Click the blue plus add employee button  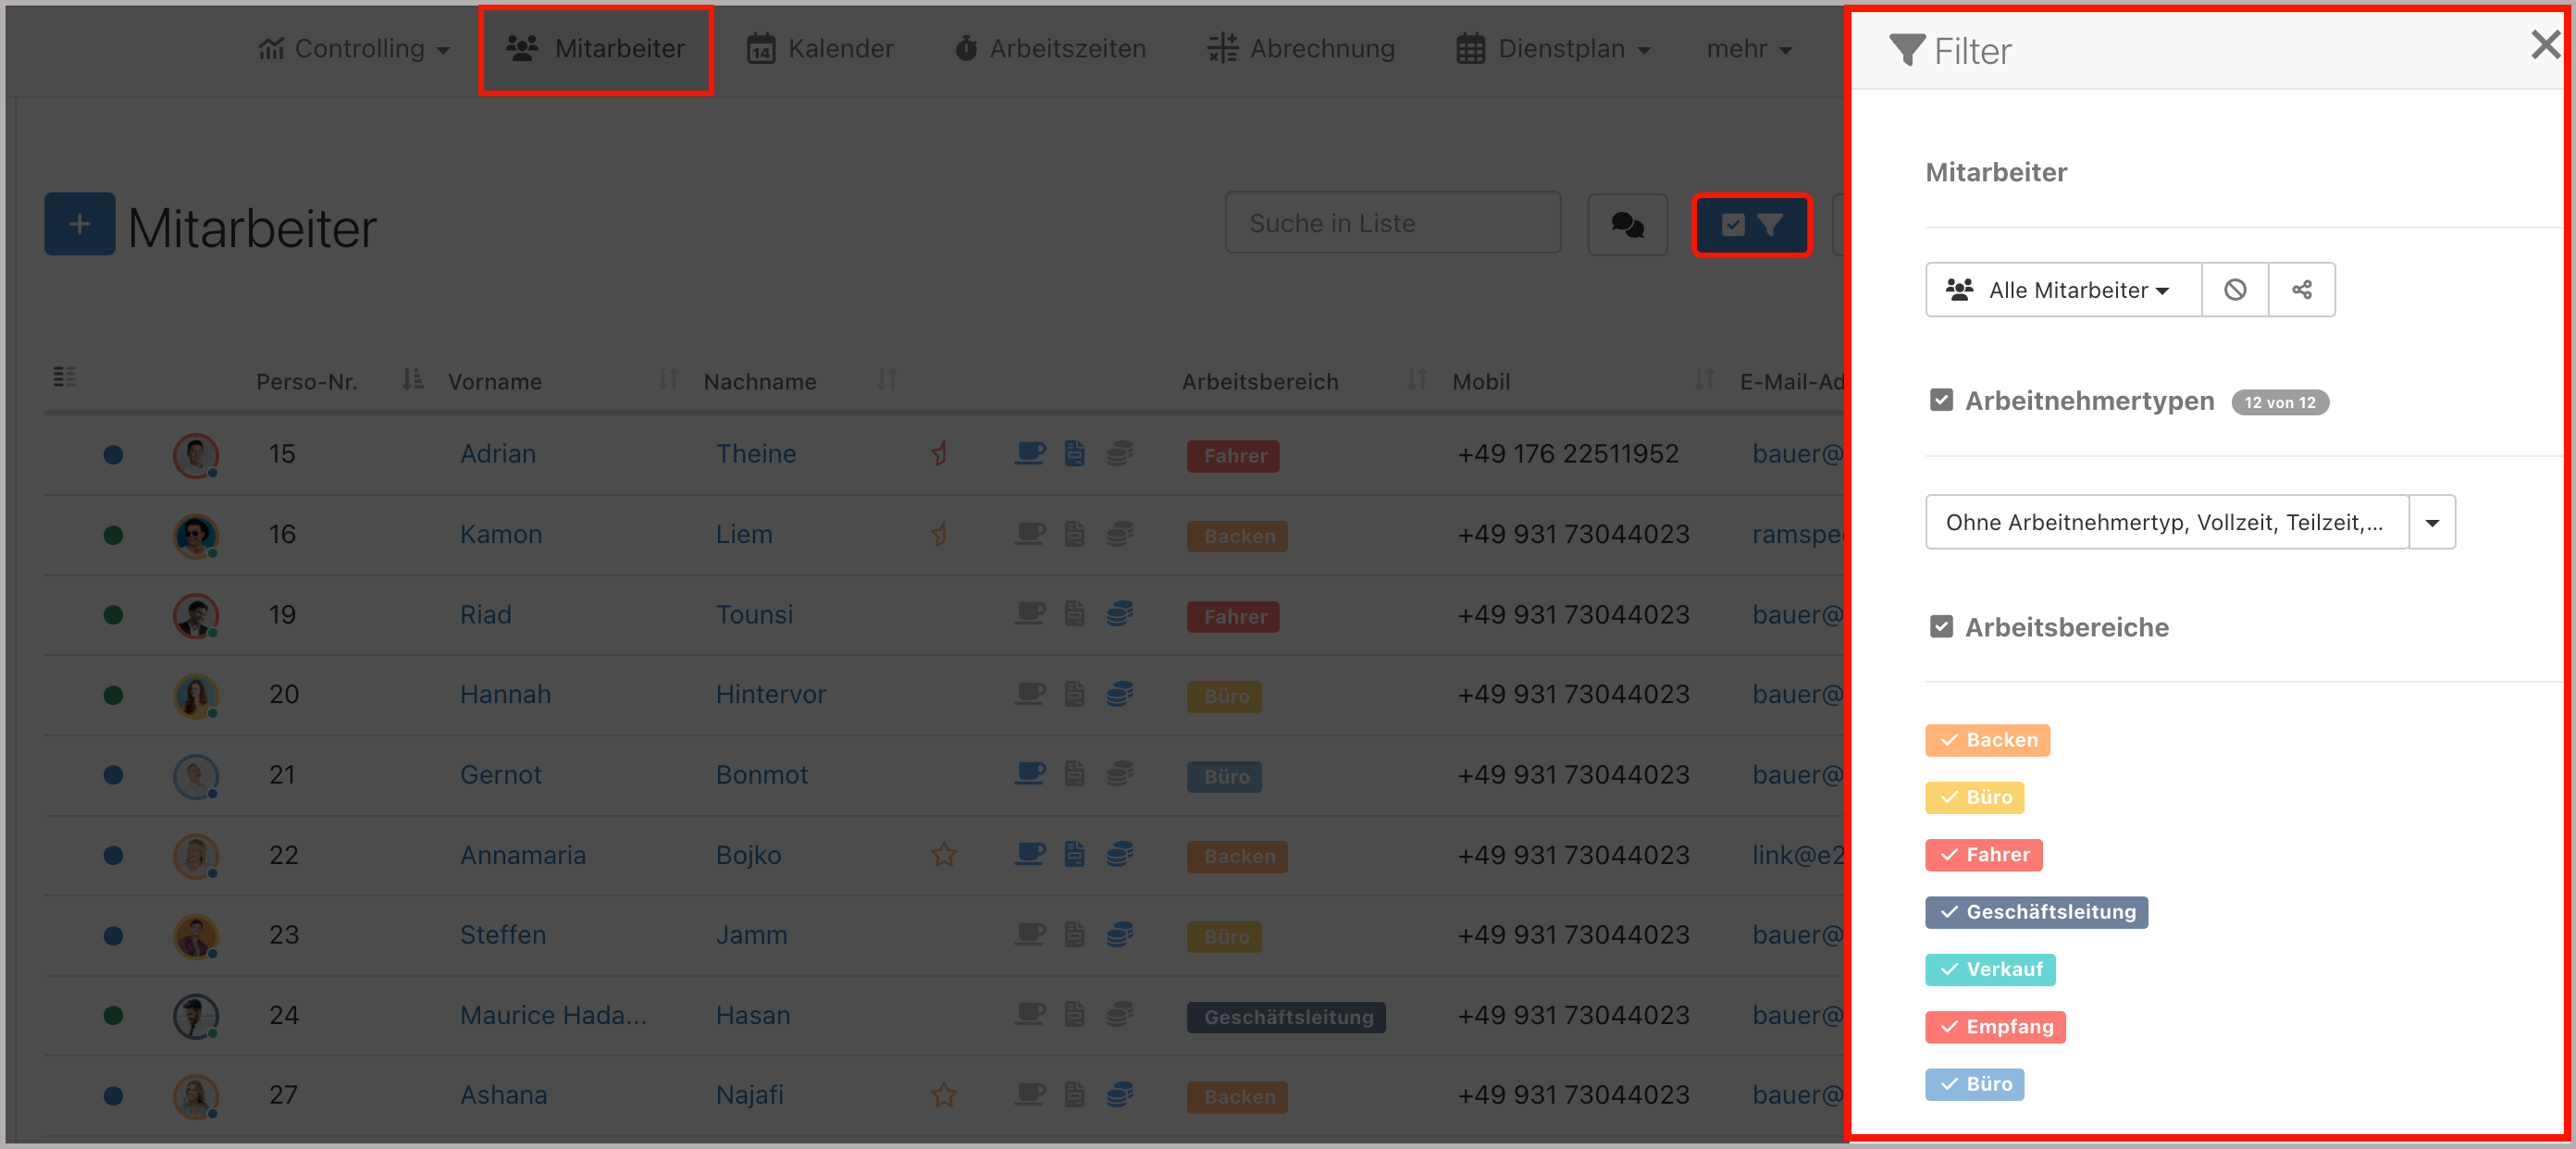(79, 225)
